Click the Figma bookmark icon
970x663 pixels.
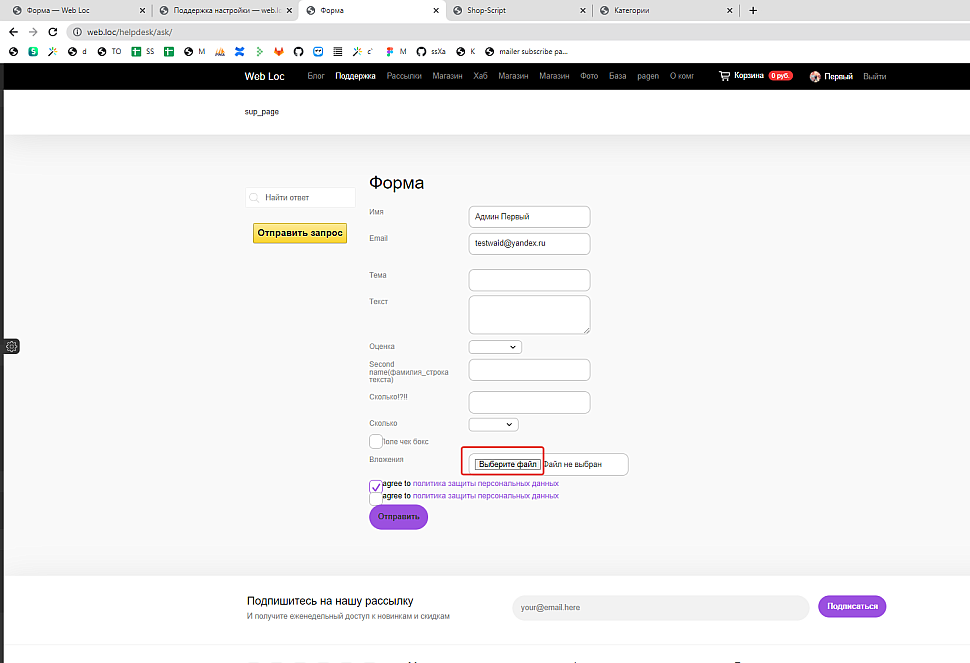click(x=389, y=51)
